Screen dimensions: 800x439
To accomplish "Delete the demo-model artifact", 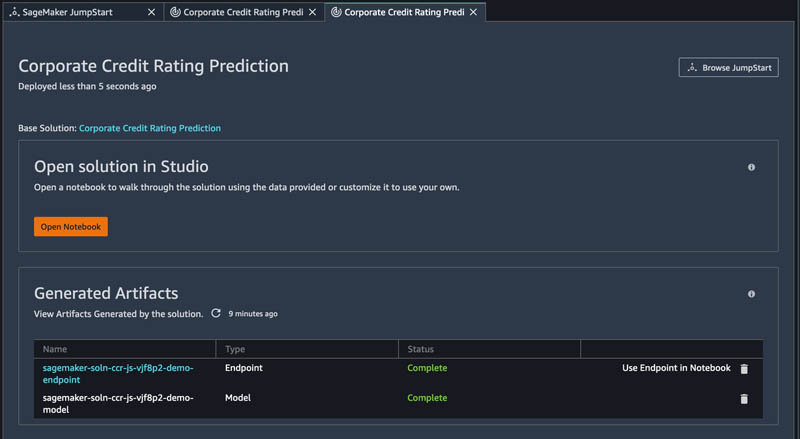I will pos(744,399).
